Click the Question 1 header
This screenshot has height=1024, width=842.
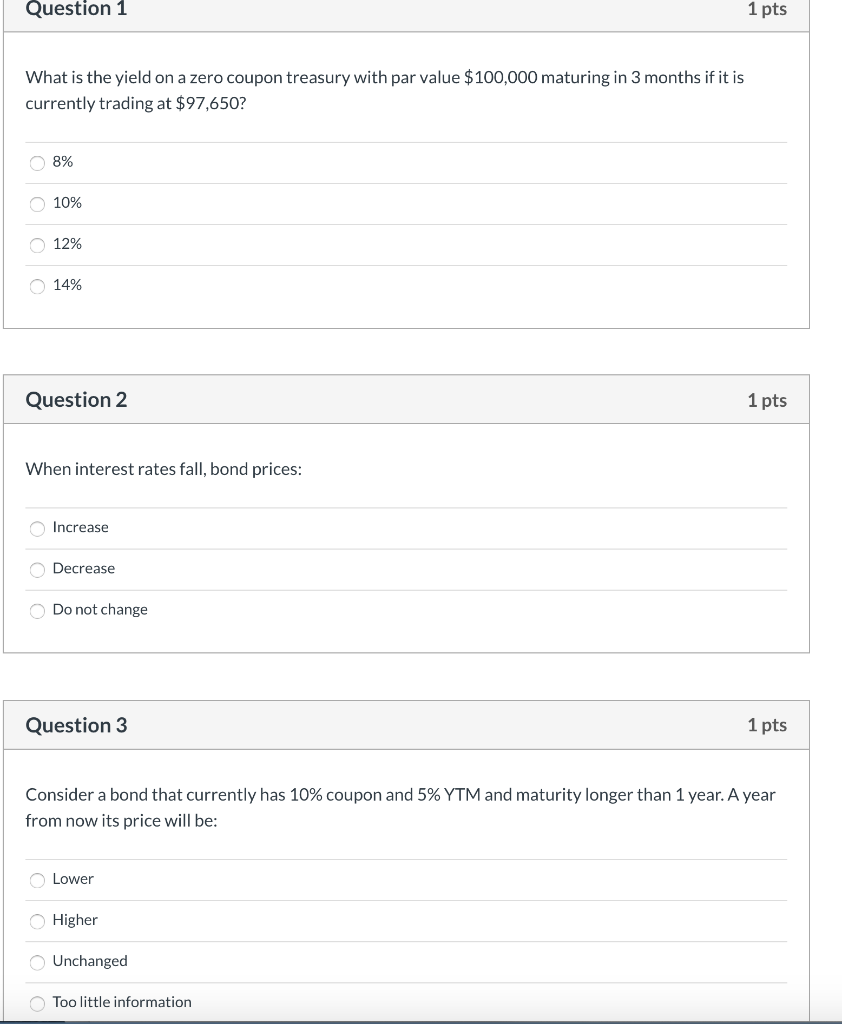(x=76, y=11)
